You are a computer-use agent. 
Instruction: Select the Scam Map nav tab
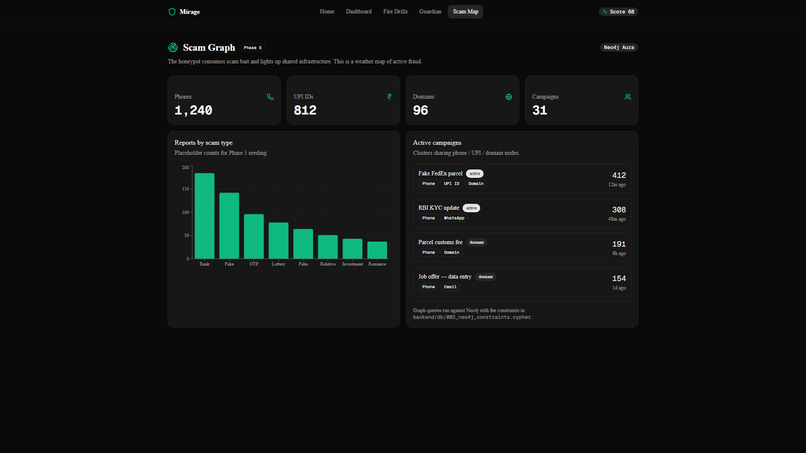[x=465, y=11]
